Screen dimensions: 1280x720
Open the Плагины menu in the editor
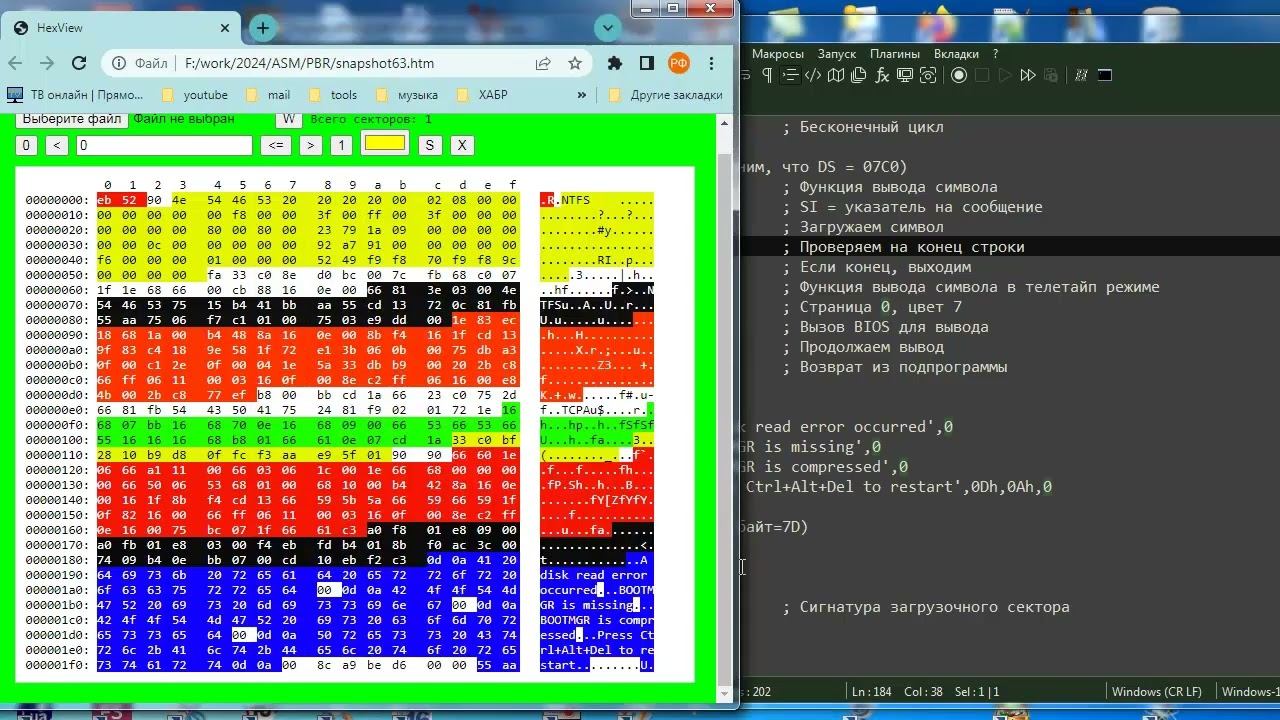tap(895, 54)
